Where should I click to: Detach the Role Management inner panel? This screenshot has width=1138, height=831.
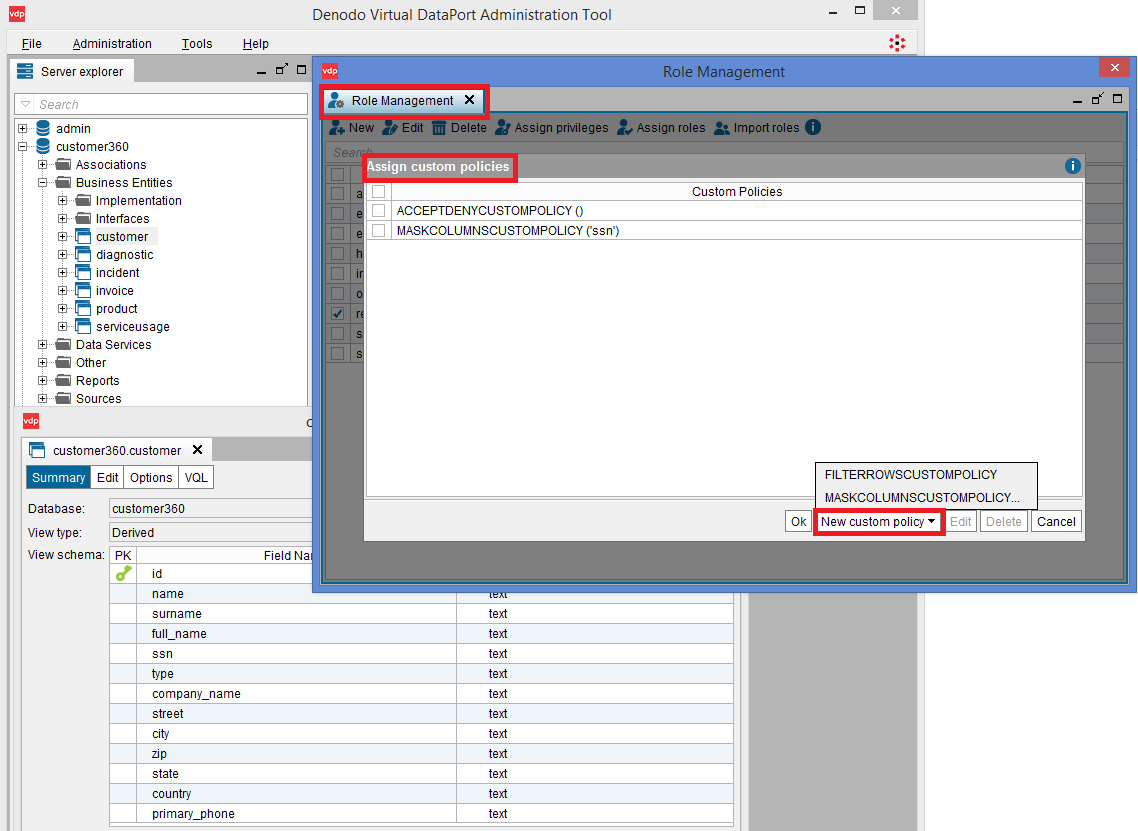[1097, 99]
